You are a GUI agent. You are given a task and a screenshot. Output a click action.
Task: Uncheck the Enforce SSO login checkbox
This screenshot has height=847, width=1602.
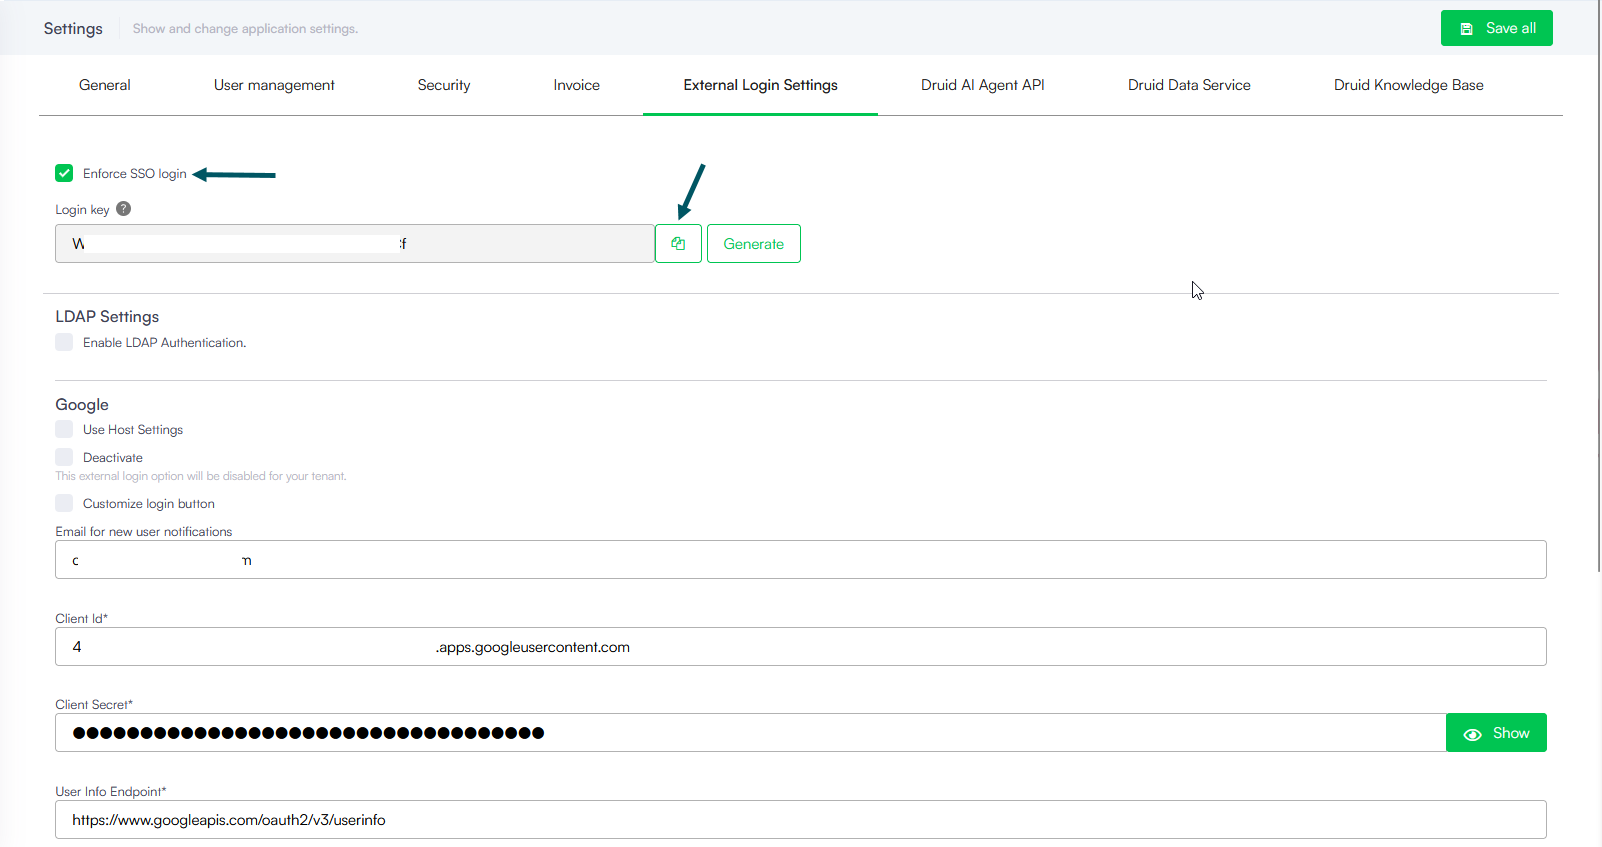coord(65,173)
